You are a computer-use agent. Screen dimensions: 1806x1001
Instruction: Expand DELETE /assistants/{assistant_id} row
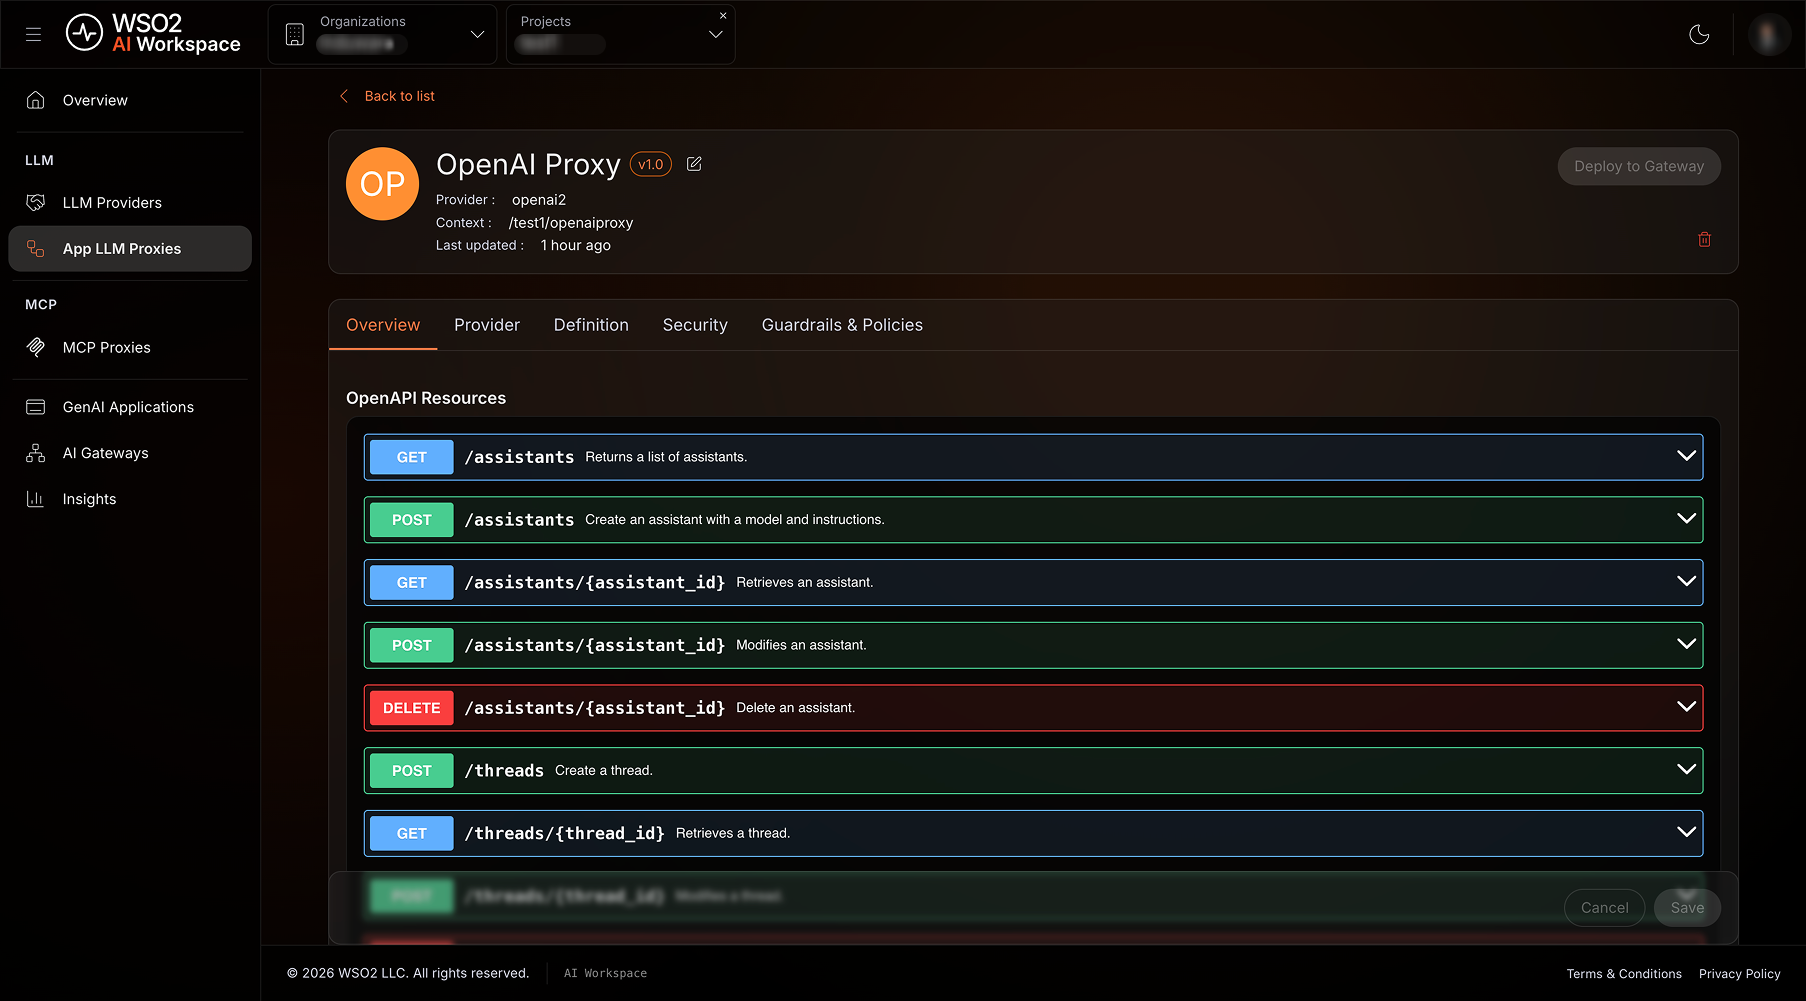click(1033, 708)
